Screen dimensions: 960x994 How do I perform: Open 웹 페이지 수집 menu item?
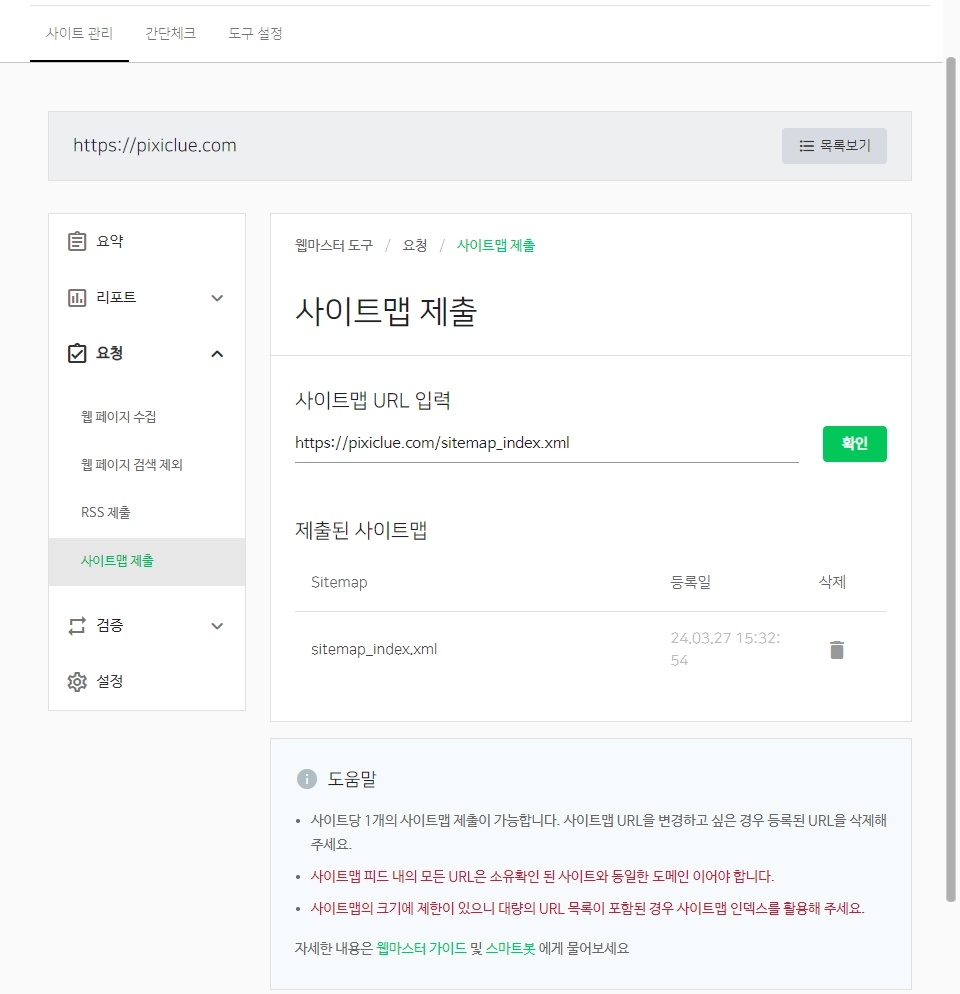tap(119, 416)
